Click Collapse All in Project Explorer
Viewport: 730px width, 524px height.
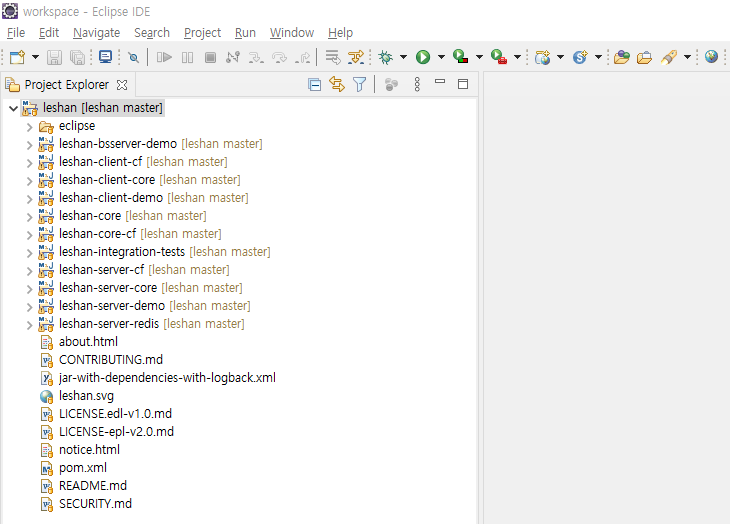pyautogui.click(x=315, y=85)
